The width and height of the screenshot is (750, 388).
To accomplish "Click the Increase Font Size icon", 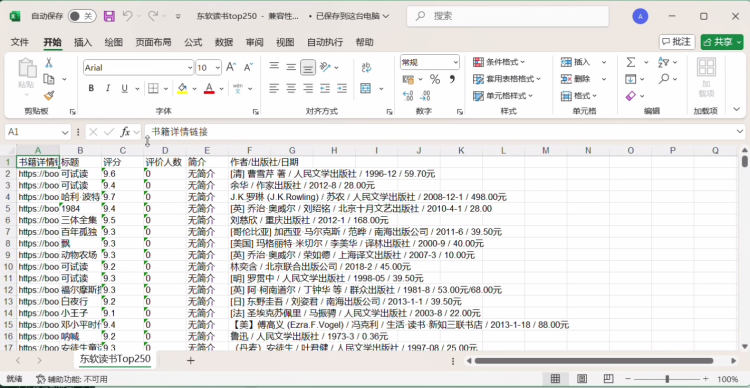I will pos(231,67).
